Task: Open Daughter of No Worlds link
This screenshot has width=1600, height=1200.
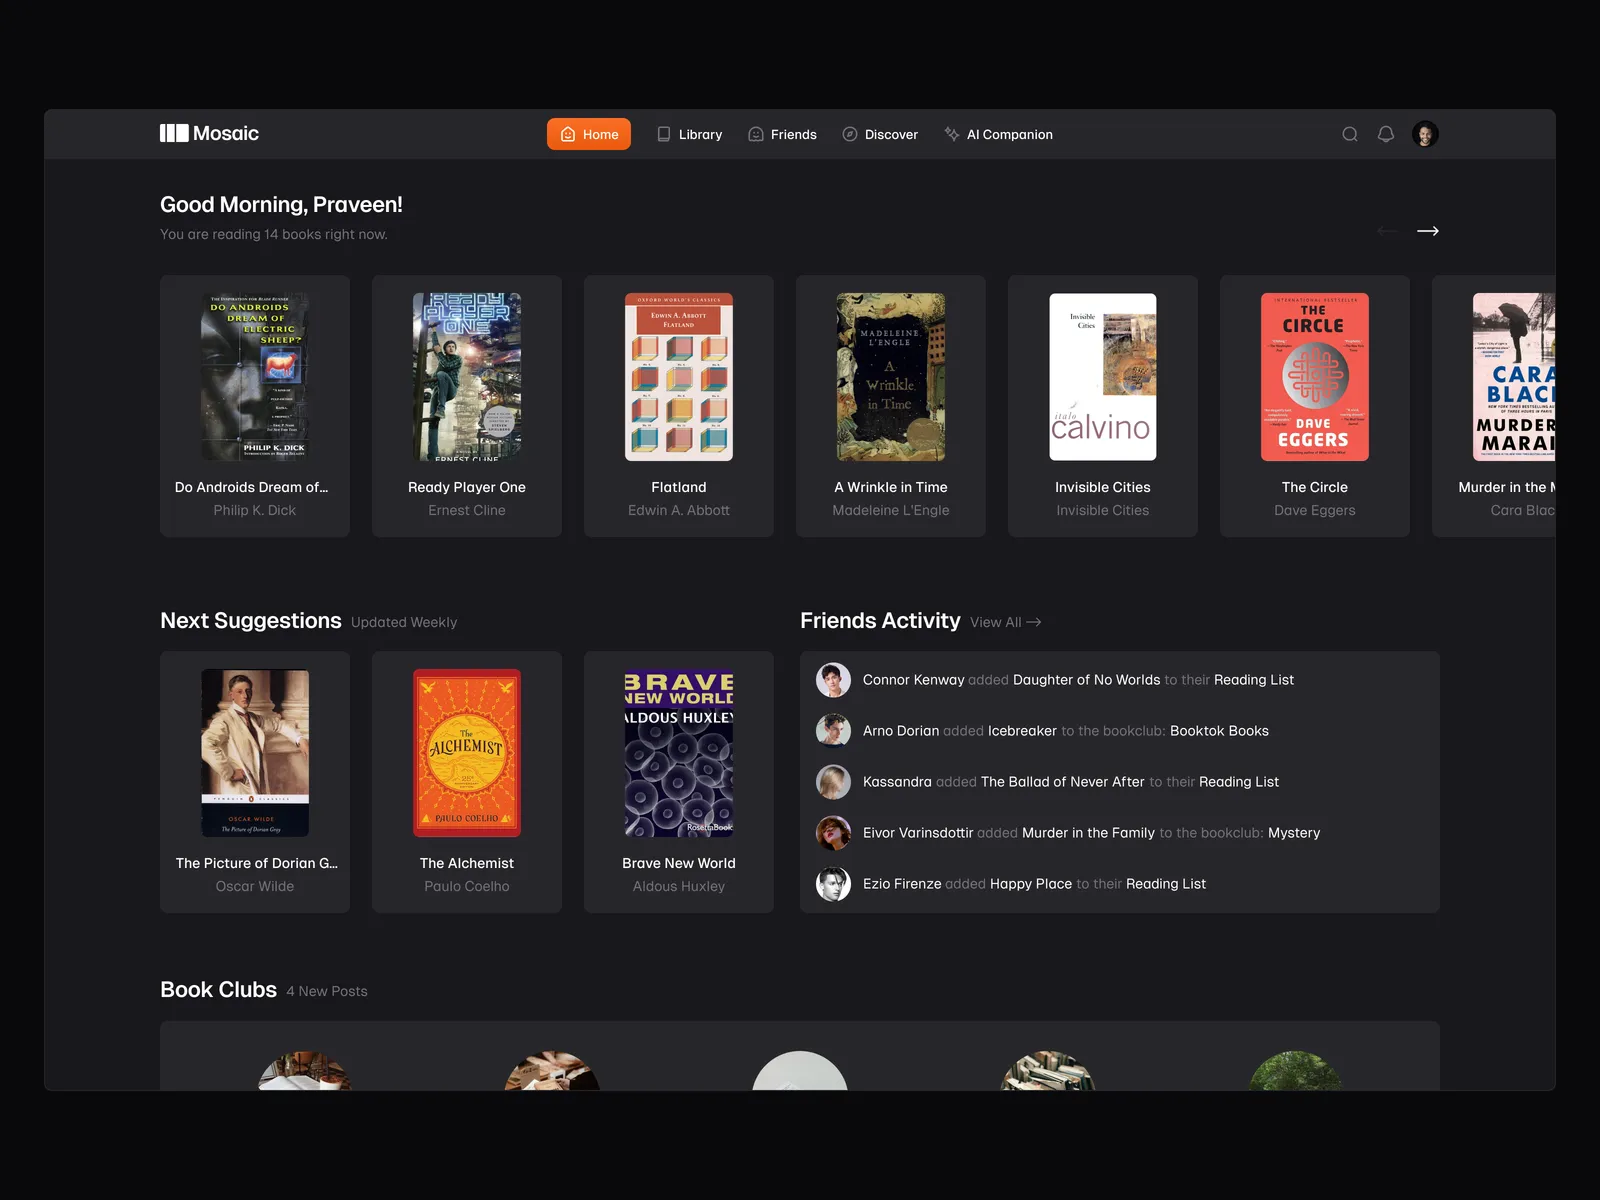Action: pyautogui.click(x=1086, y=680)
